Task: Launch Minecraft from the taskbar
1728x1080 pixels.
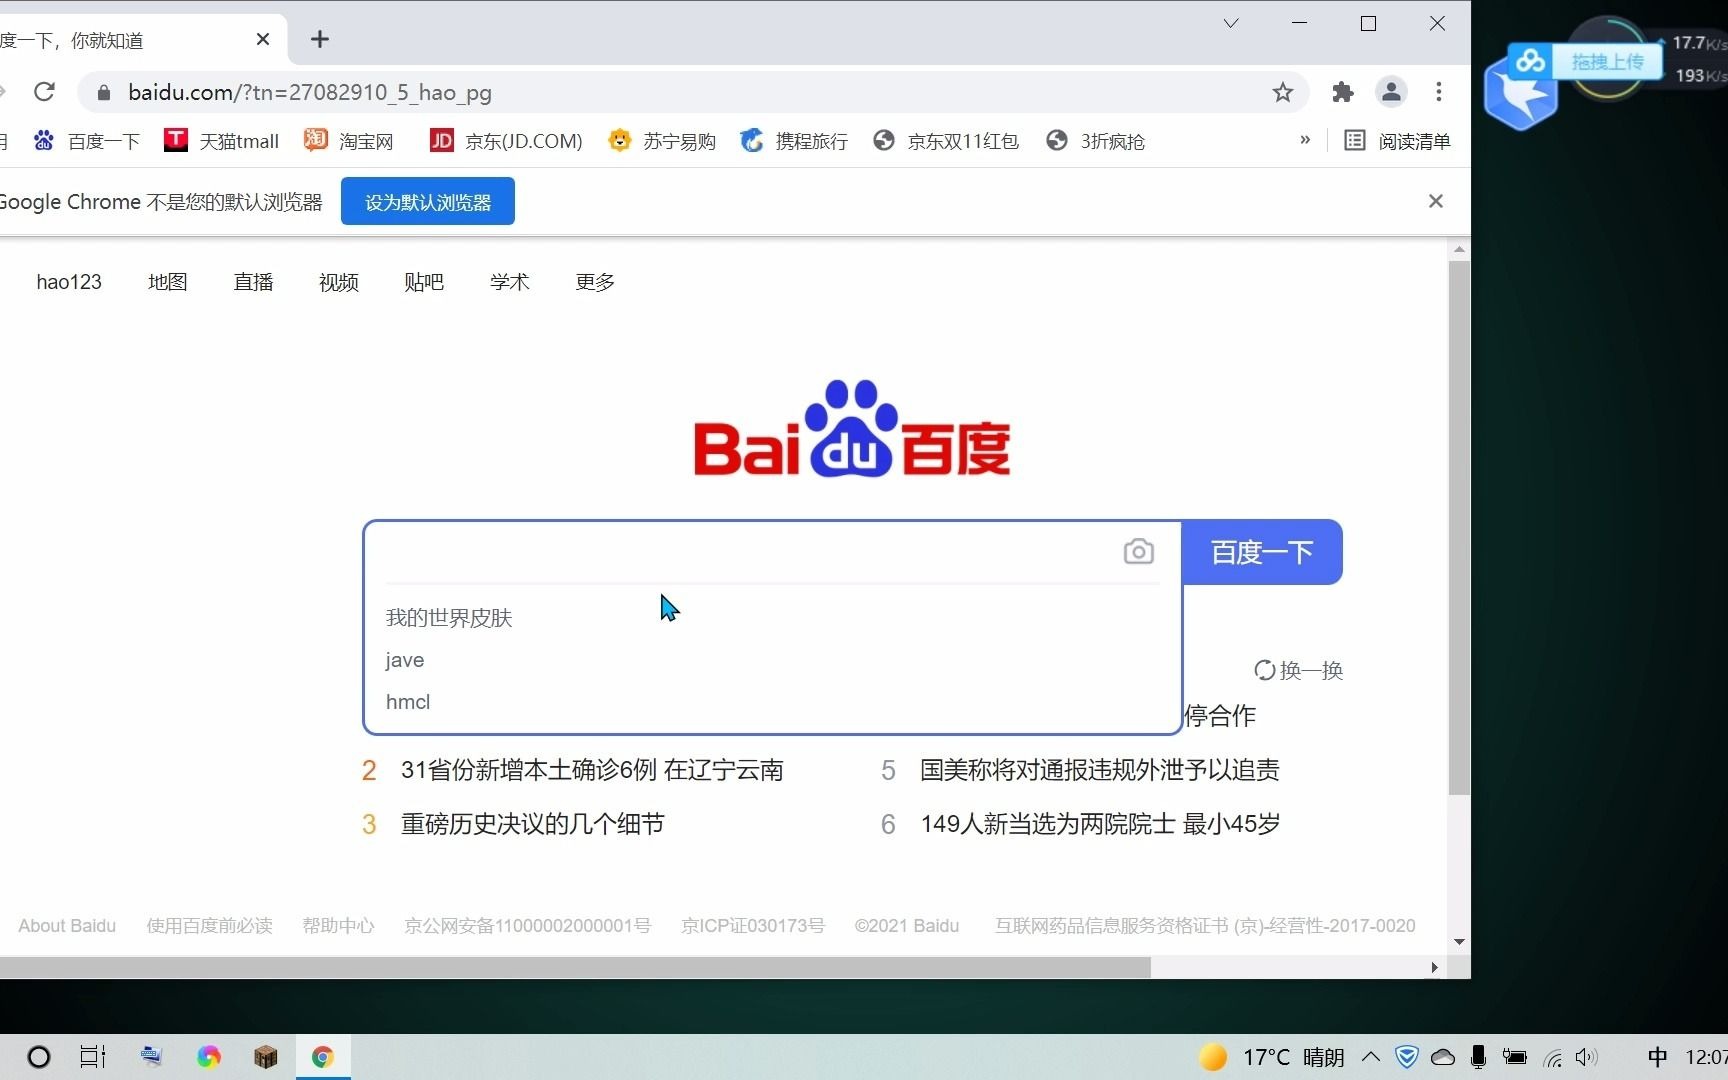Action: 265,1056
